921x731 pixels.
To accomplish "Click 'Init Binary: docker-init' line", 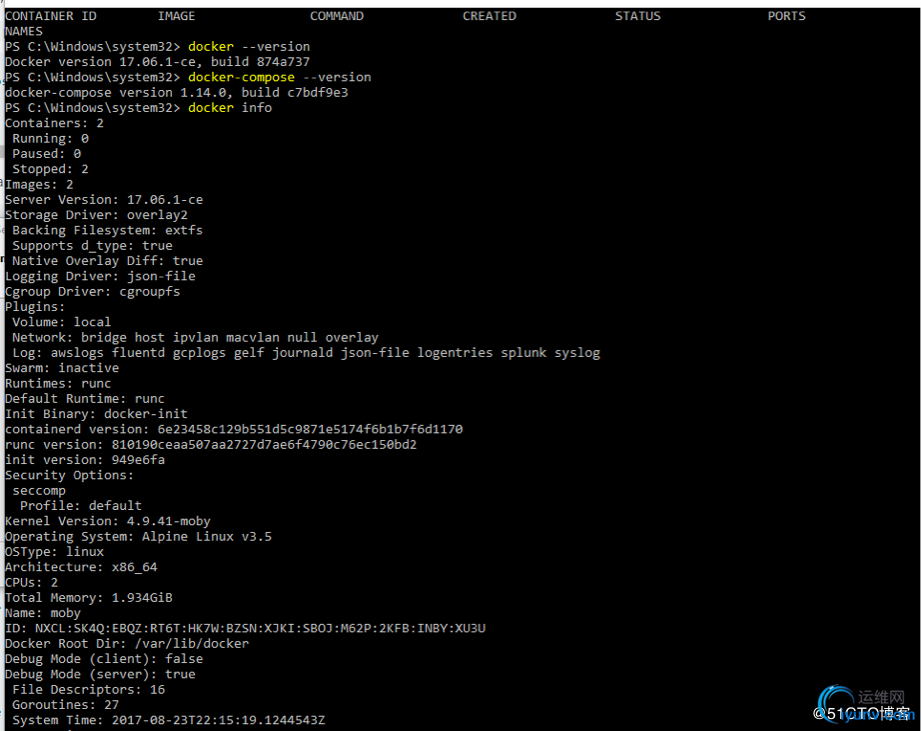I will click(x=96, y=413).
